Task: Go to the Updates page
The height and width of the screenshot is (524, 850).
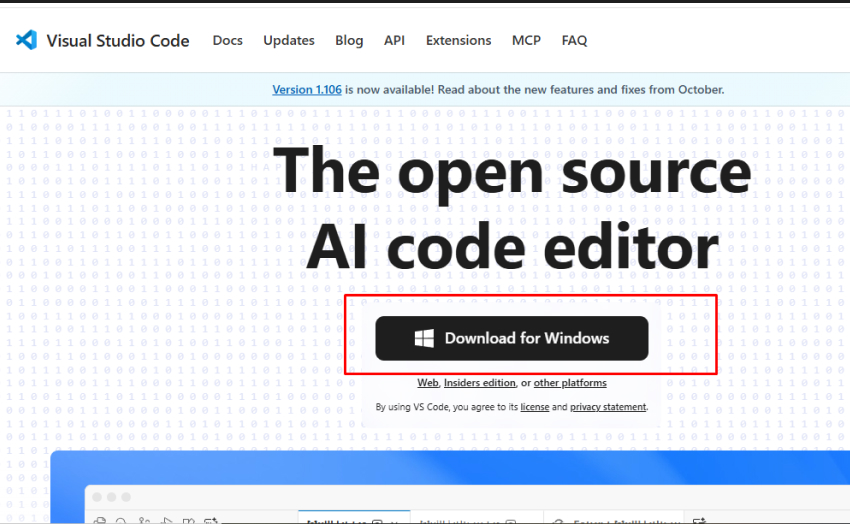Action: click(x=288, y=41)
